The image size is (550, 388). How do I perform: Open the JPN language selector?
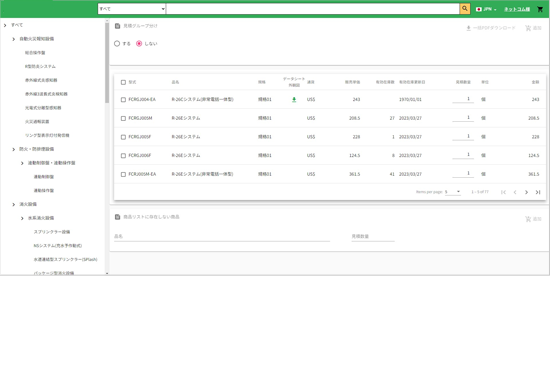pyautogui.click(x=486, y=9)
